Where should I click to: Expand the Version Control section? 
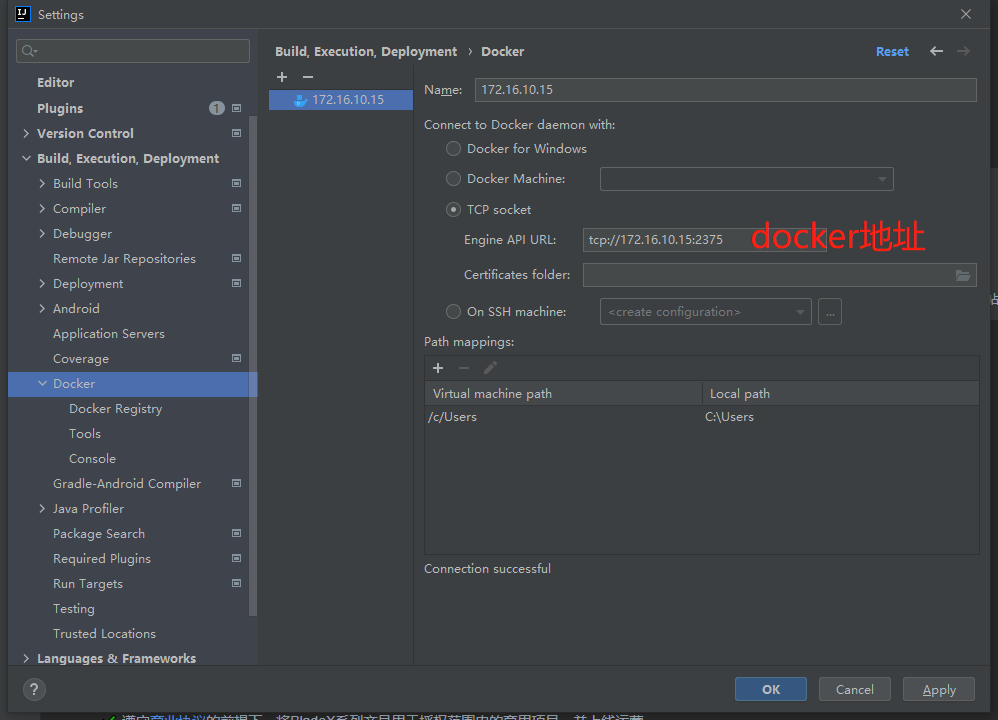[x=25, y=133]
